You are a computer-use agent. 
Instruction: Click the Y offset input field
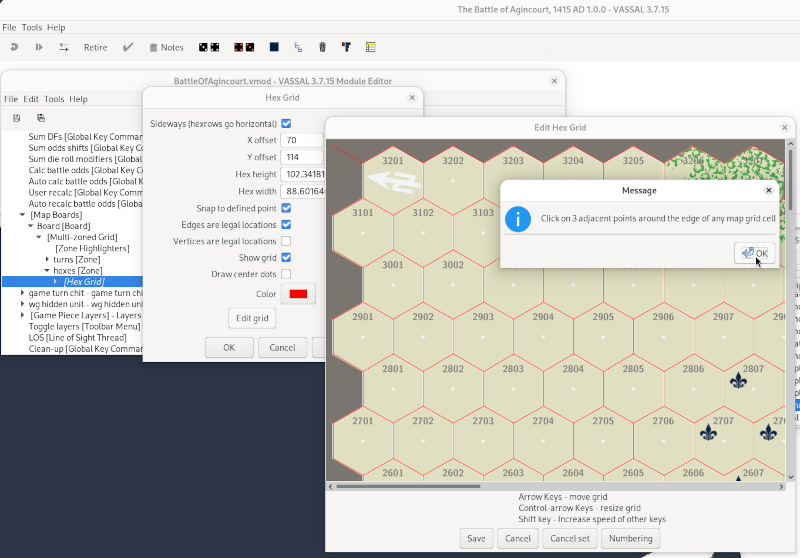click(302, 157)
